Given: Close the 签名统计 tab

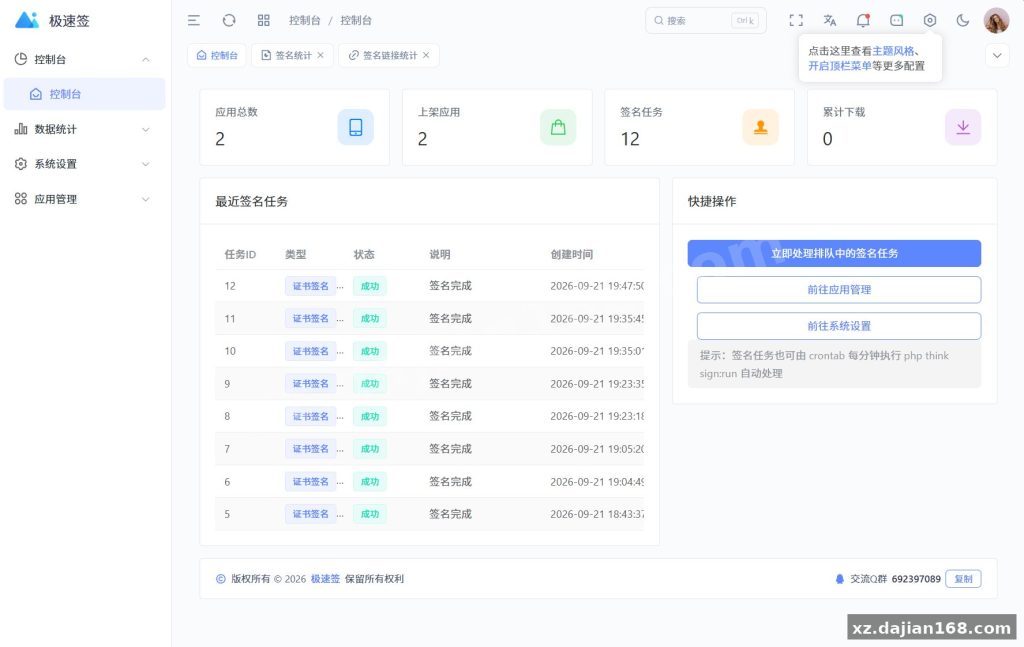Looking at the screenshot, I should 321,55.
